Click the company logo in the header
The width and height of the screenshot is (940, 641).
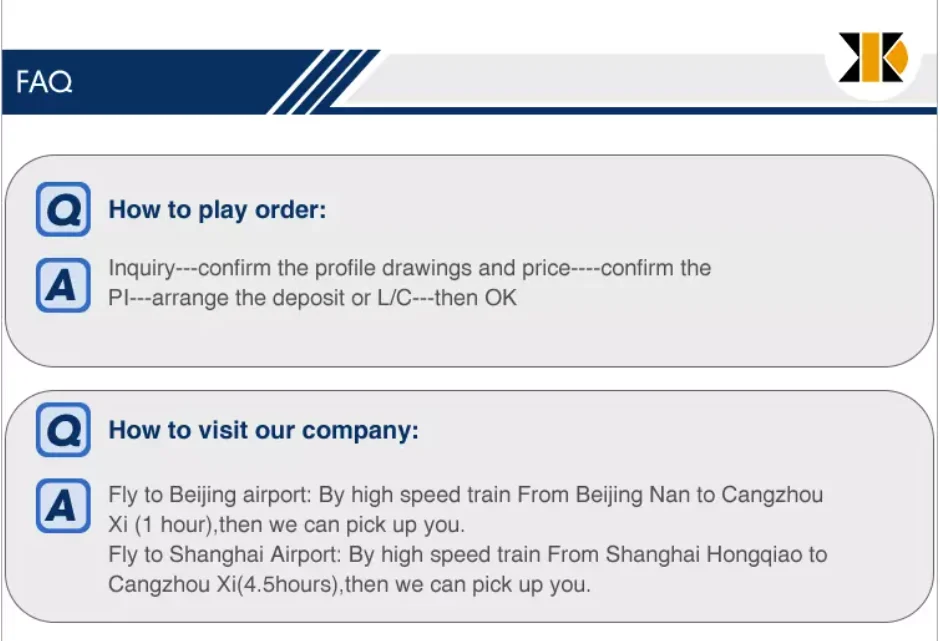[x=872, y=57]
